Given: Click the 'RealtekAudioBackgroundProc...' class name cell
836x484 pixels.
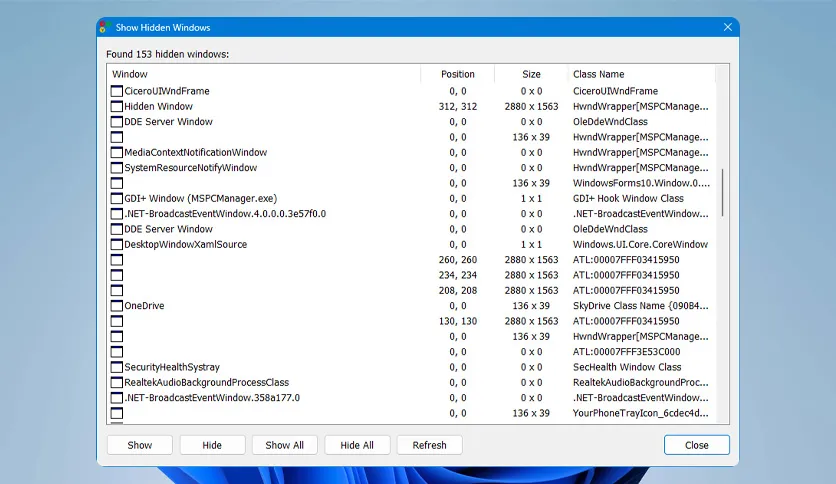Looking at the screenshot, I should click(641, 383).
